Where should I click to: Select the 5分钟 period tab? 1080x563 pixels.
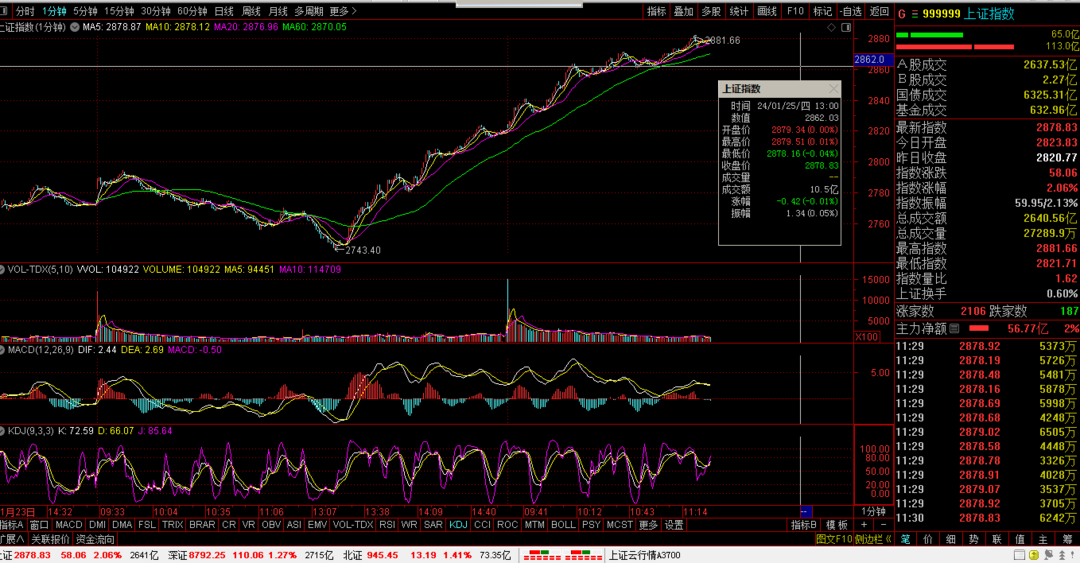point(85,11)
